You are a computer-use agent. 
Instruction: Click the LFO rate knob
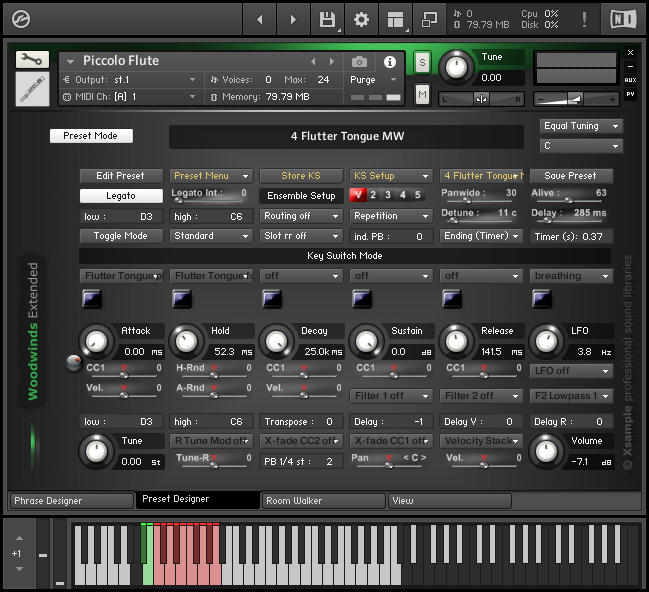point(546,342)
